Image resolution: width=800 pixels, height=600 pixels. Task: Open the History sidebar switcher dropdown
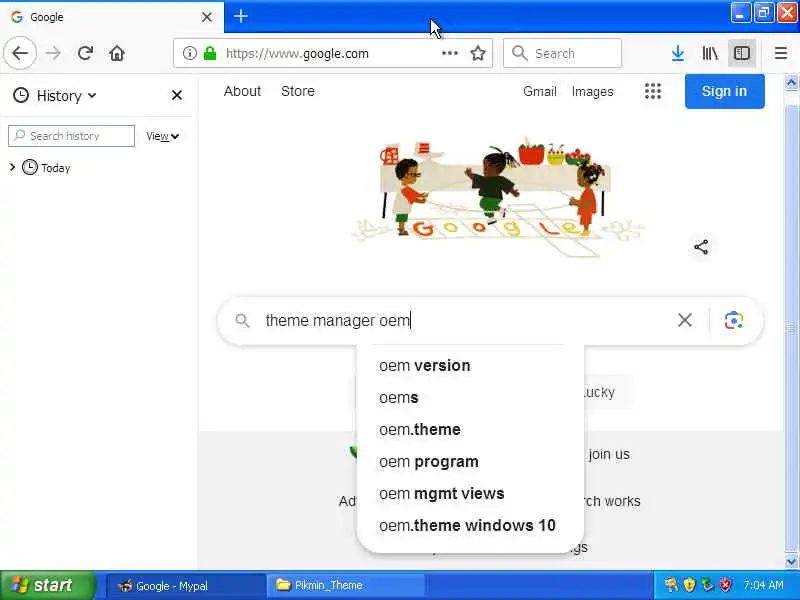55,95
